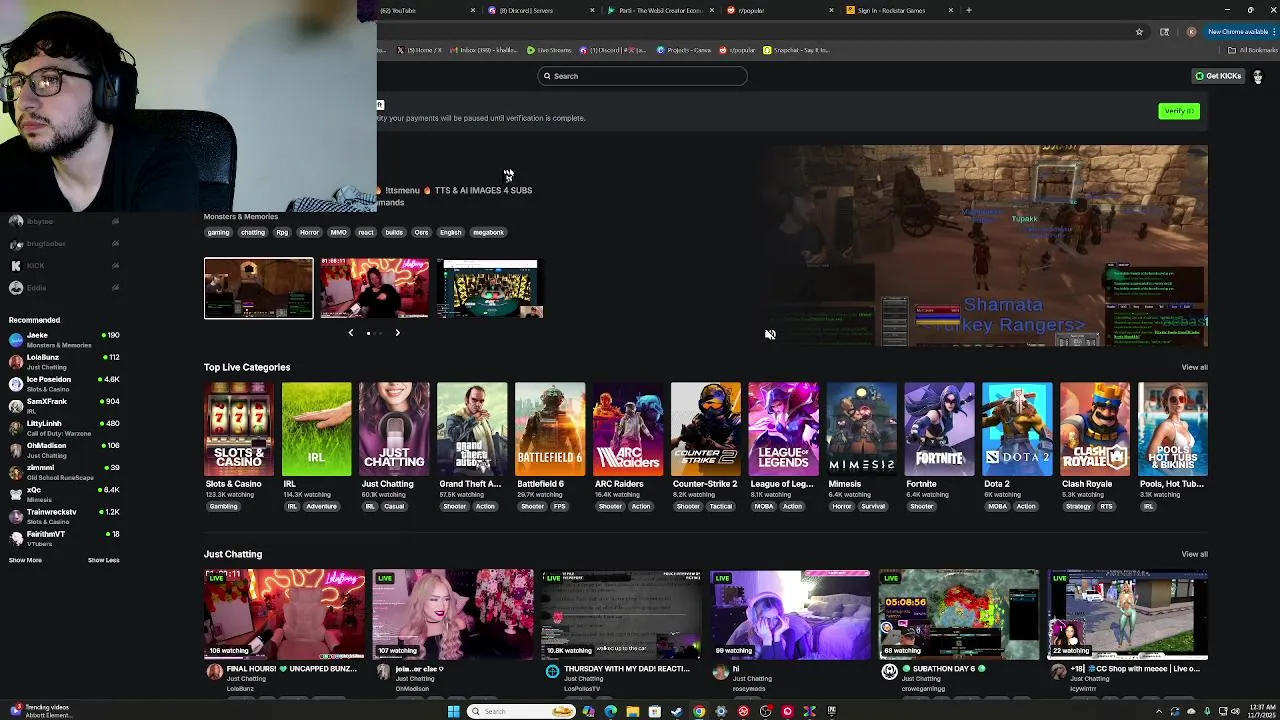Open the All Bookmarks folder
This screenshot has width=1280, height=720.
coord(1255,50)
